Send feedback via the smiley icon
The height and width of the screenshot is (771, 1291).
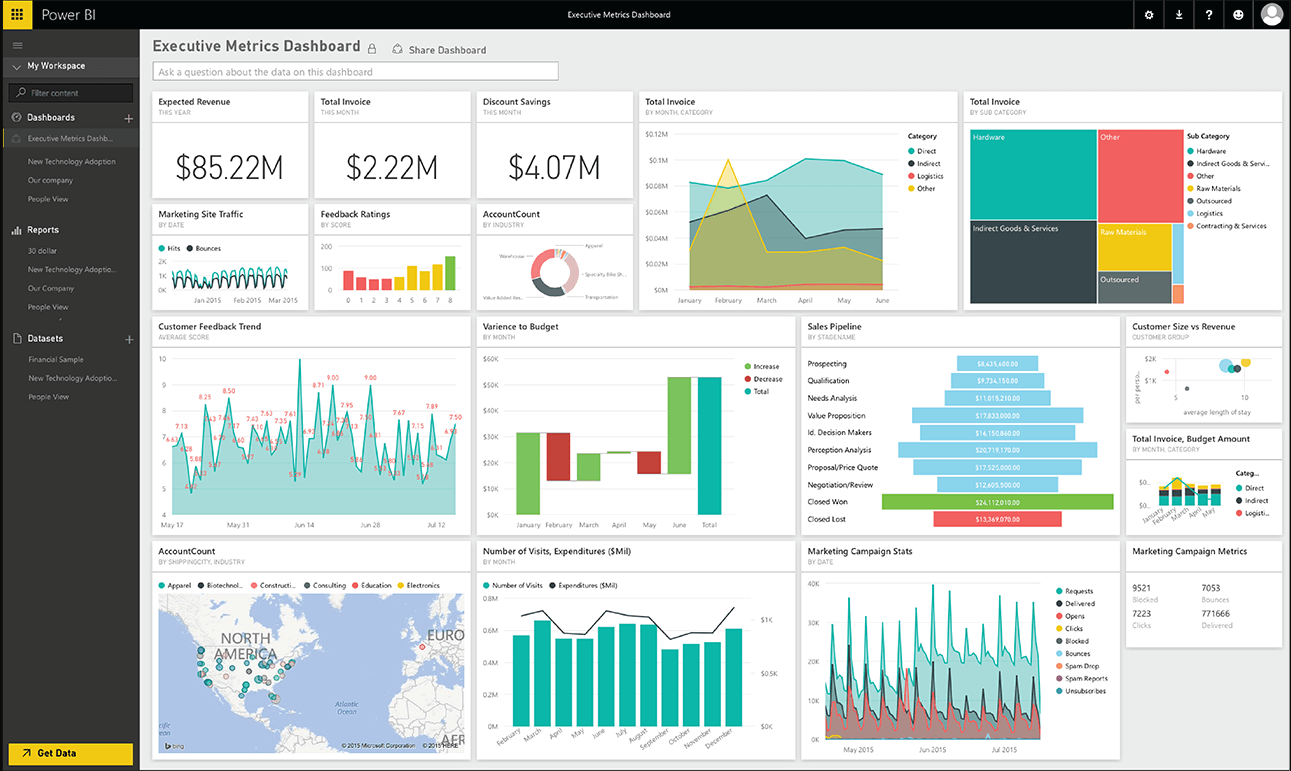coord(1239,15)
